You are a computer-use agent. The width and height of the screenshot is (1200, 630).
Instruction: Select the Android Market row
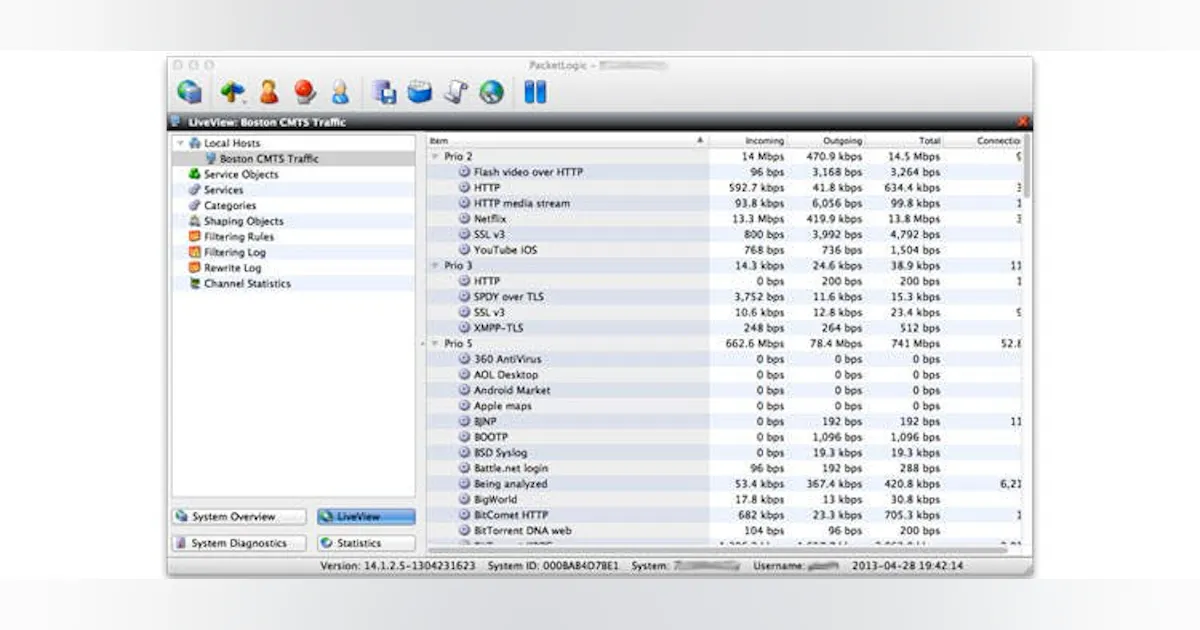[x=725, y=390]
